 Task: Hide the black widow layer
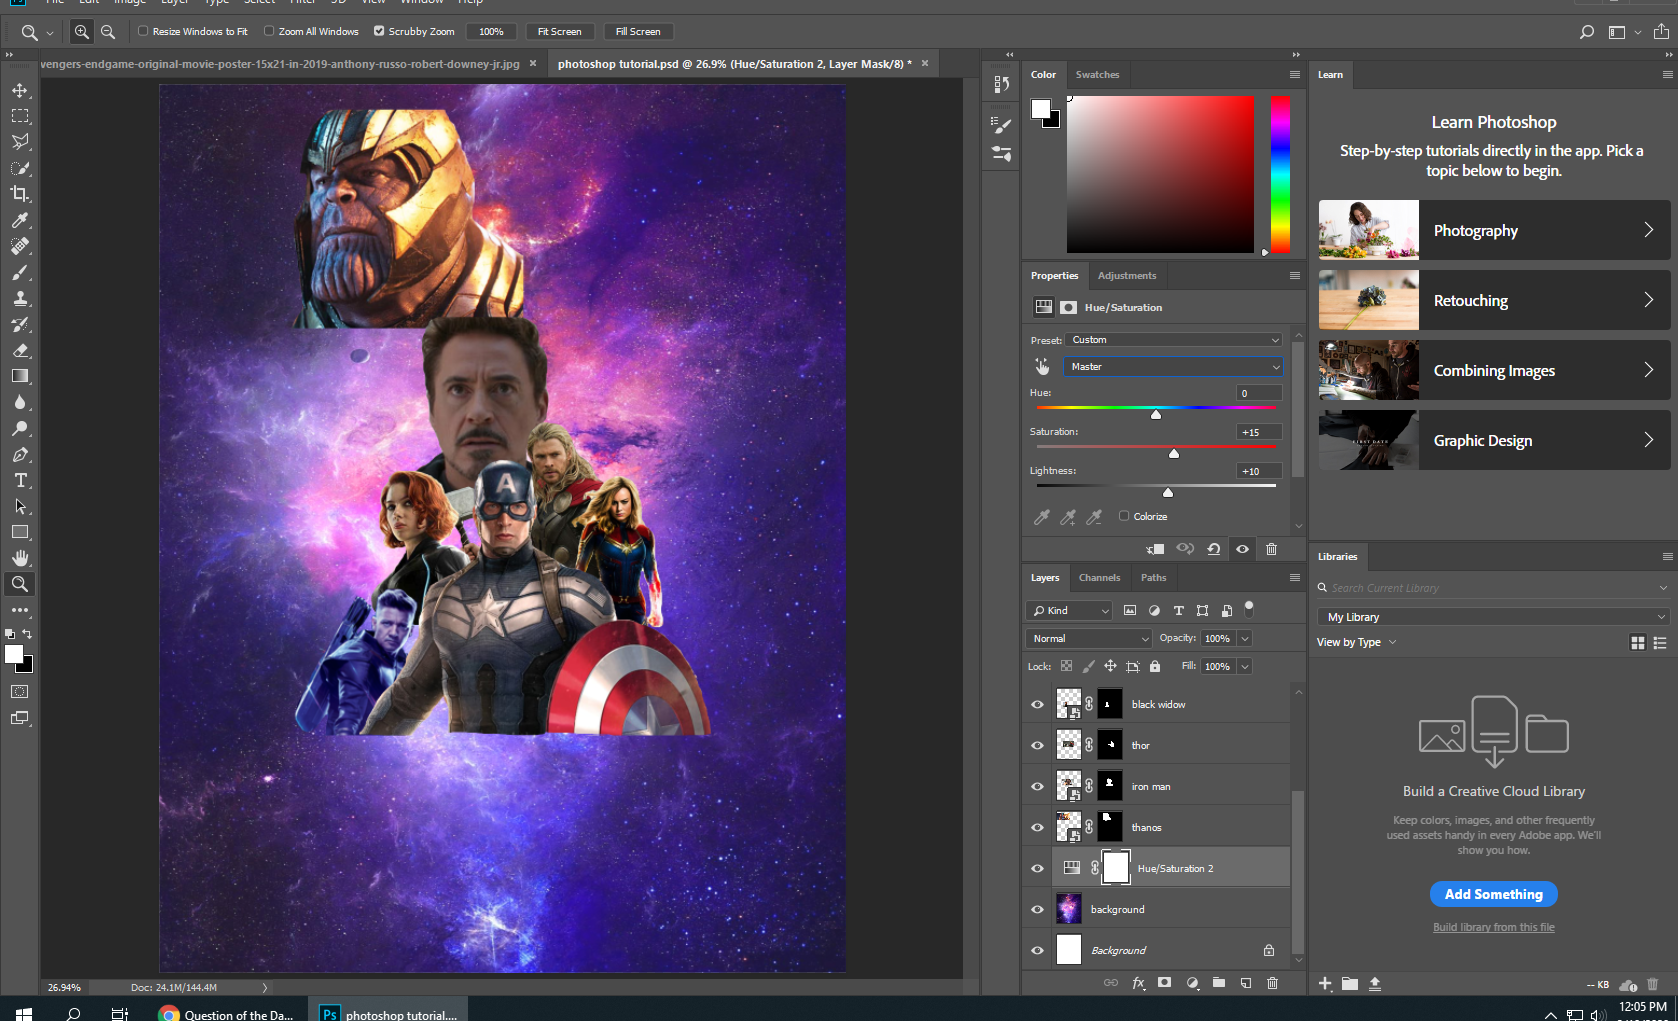coord(1037,704)
